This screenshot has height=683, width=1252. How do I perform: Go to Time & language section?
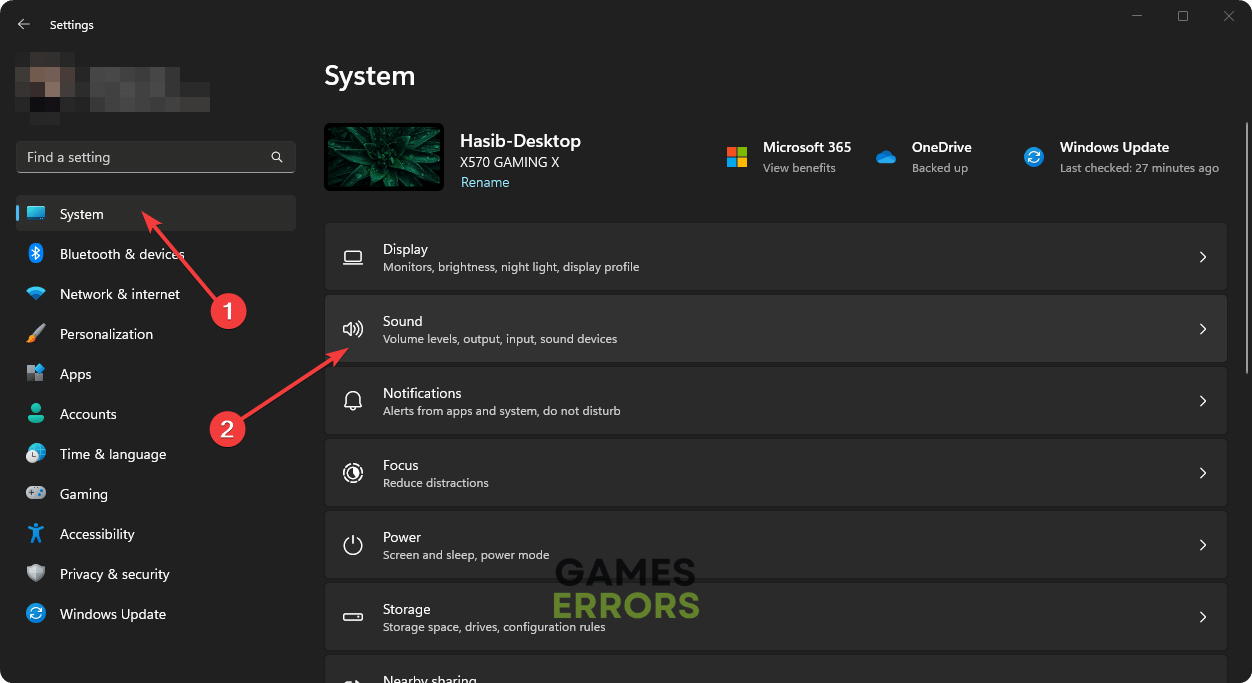(112, 454)
